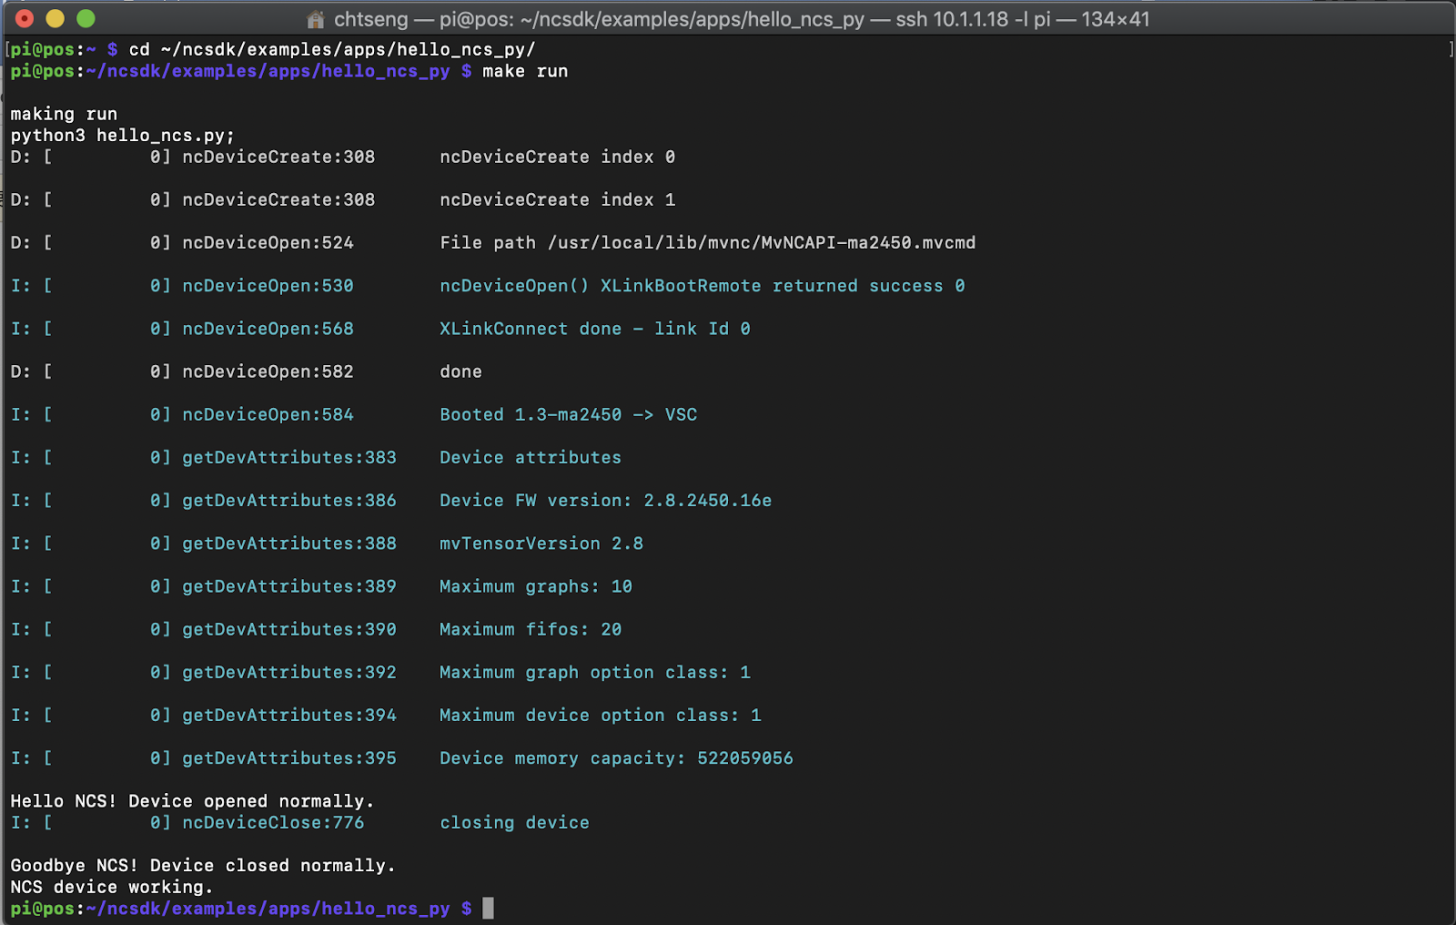Click the 'ncDeviceCreate index 0' message

coord(557,157)
